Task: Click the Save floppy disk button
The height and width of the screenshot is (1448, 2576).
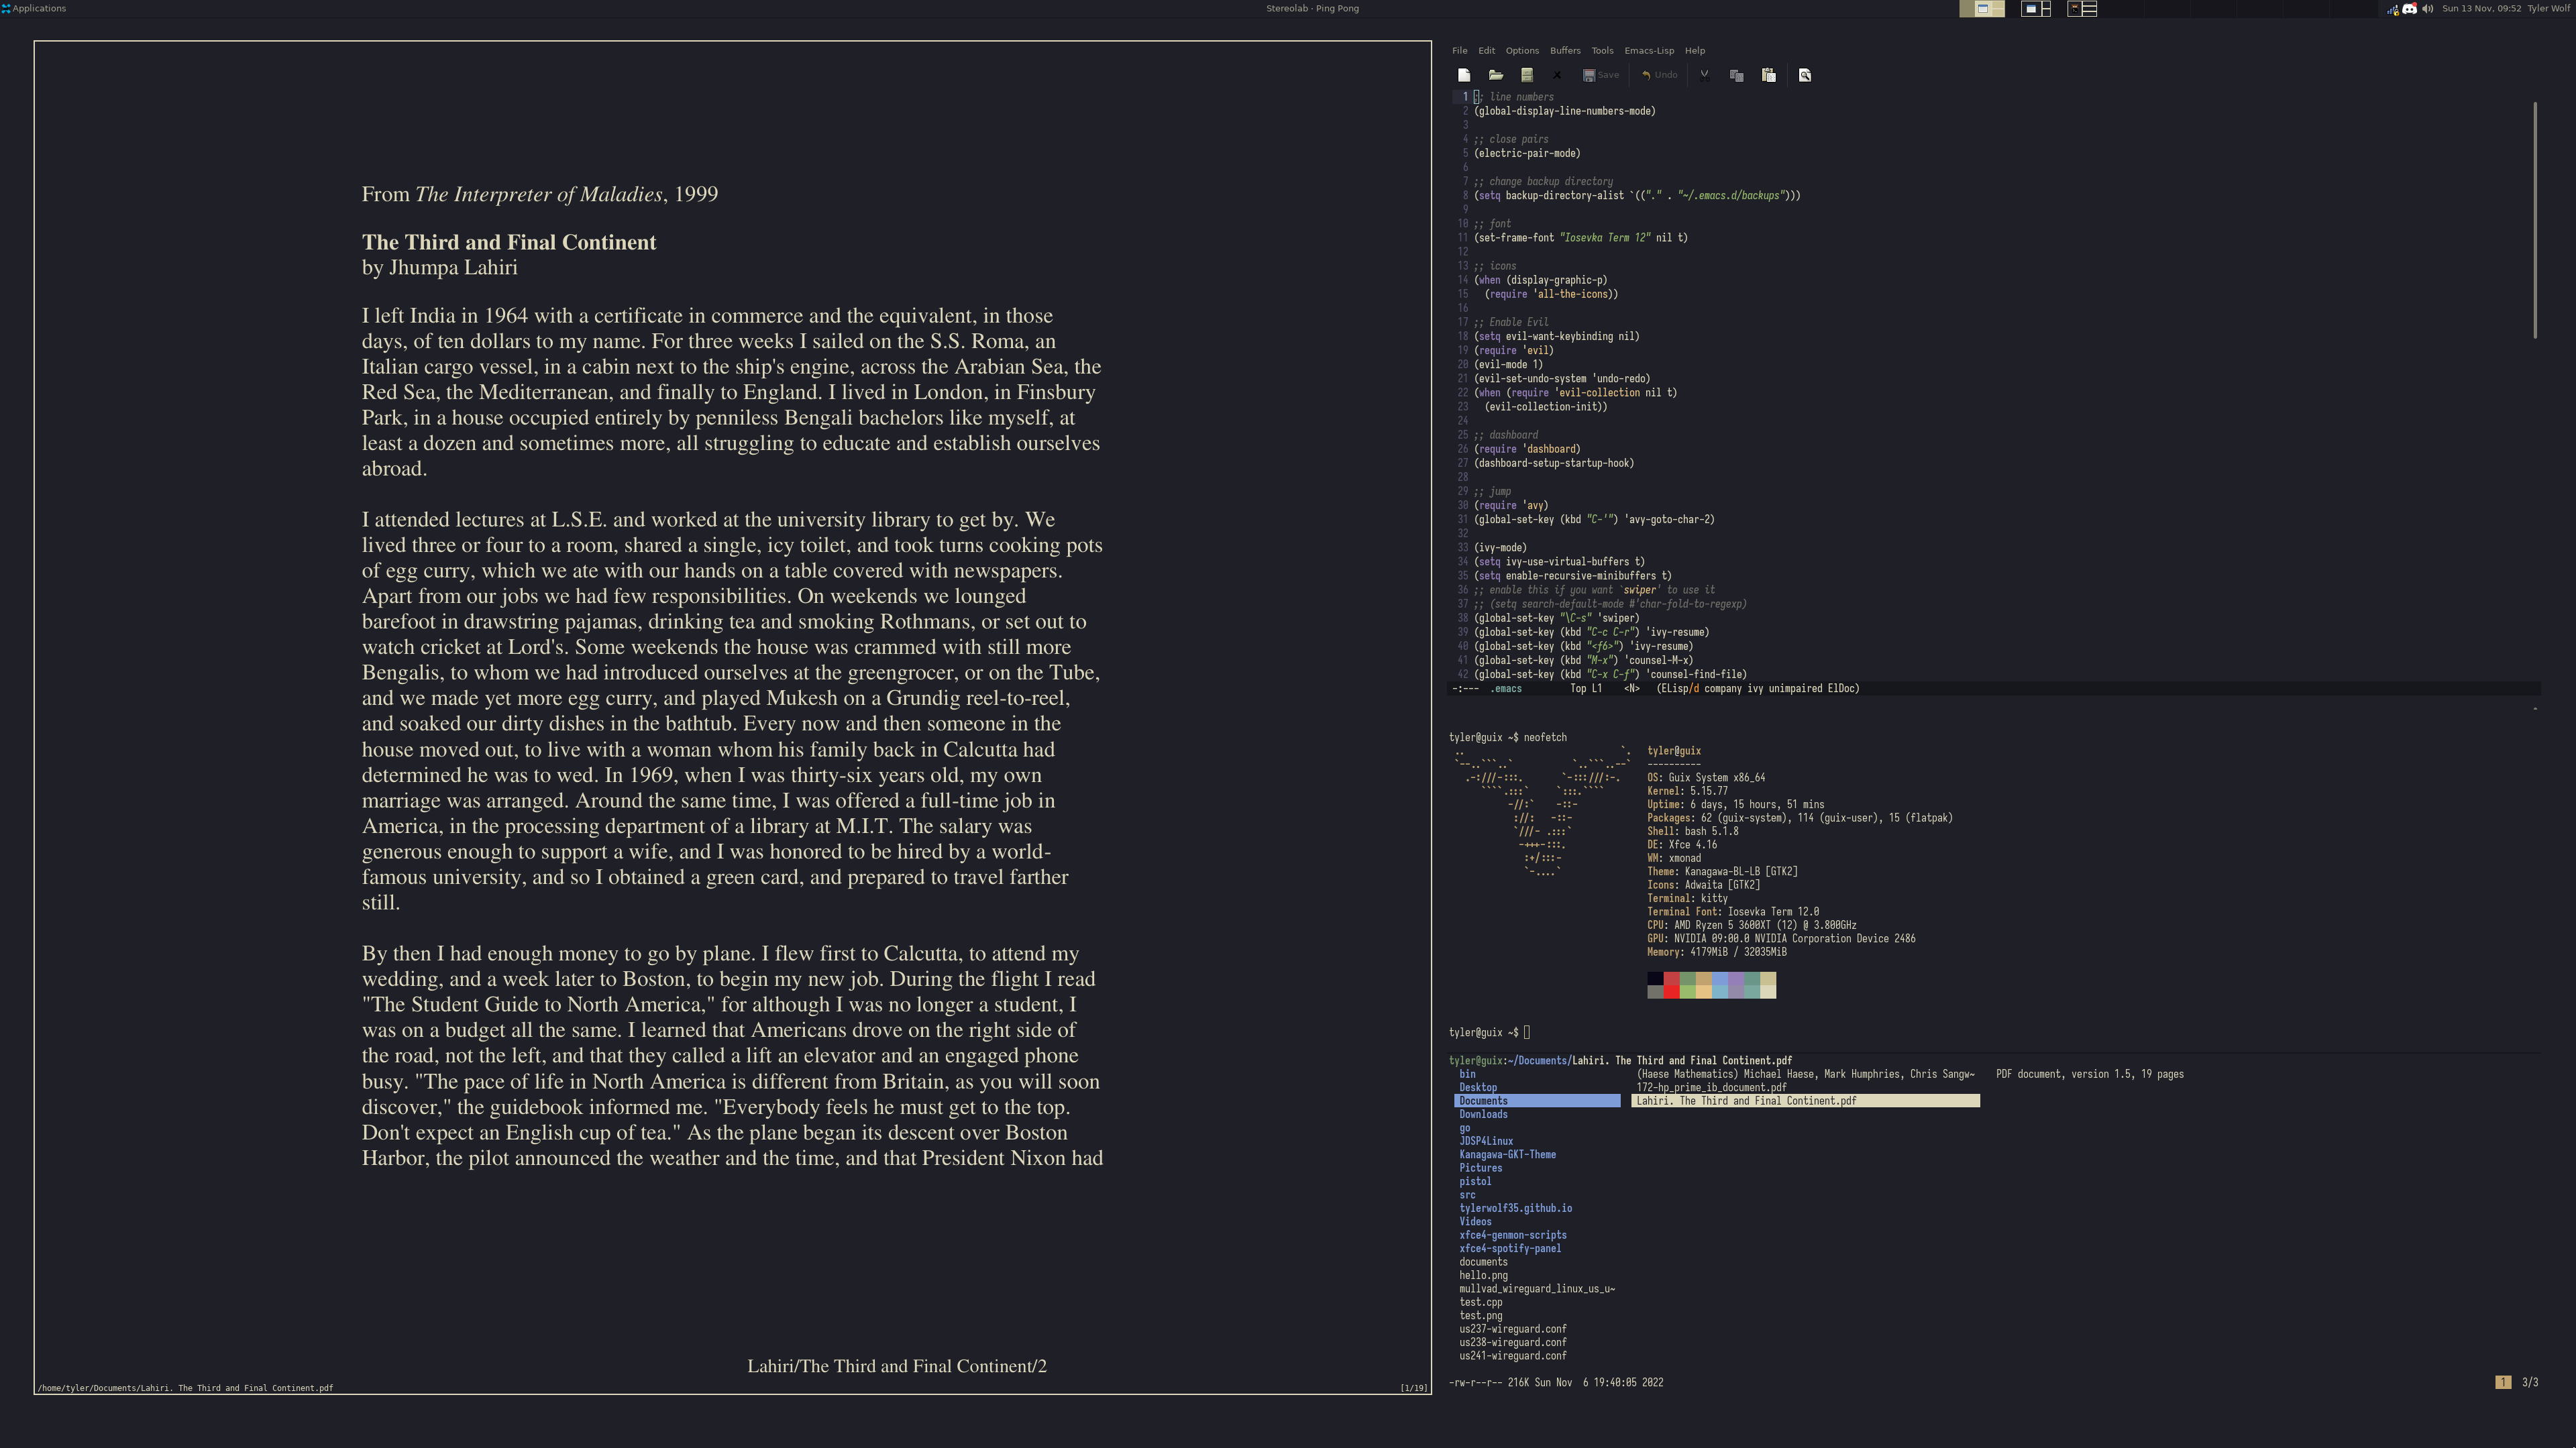Action: (x=1601, y=75)
